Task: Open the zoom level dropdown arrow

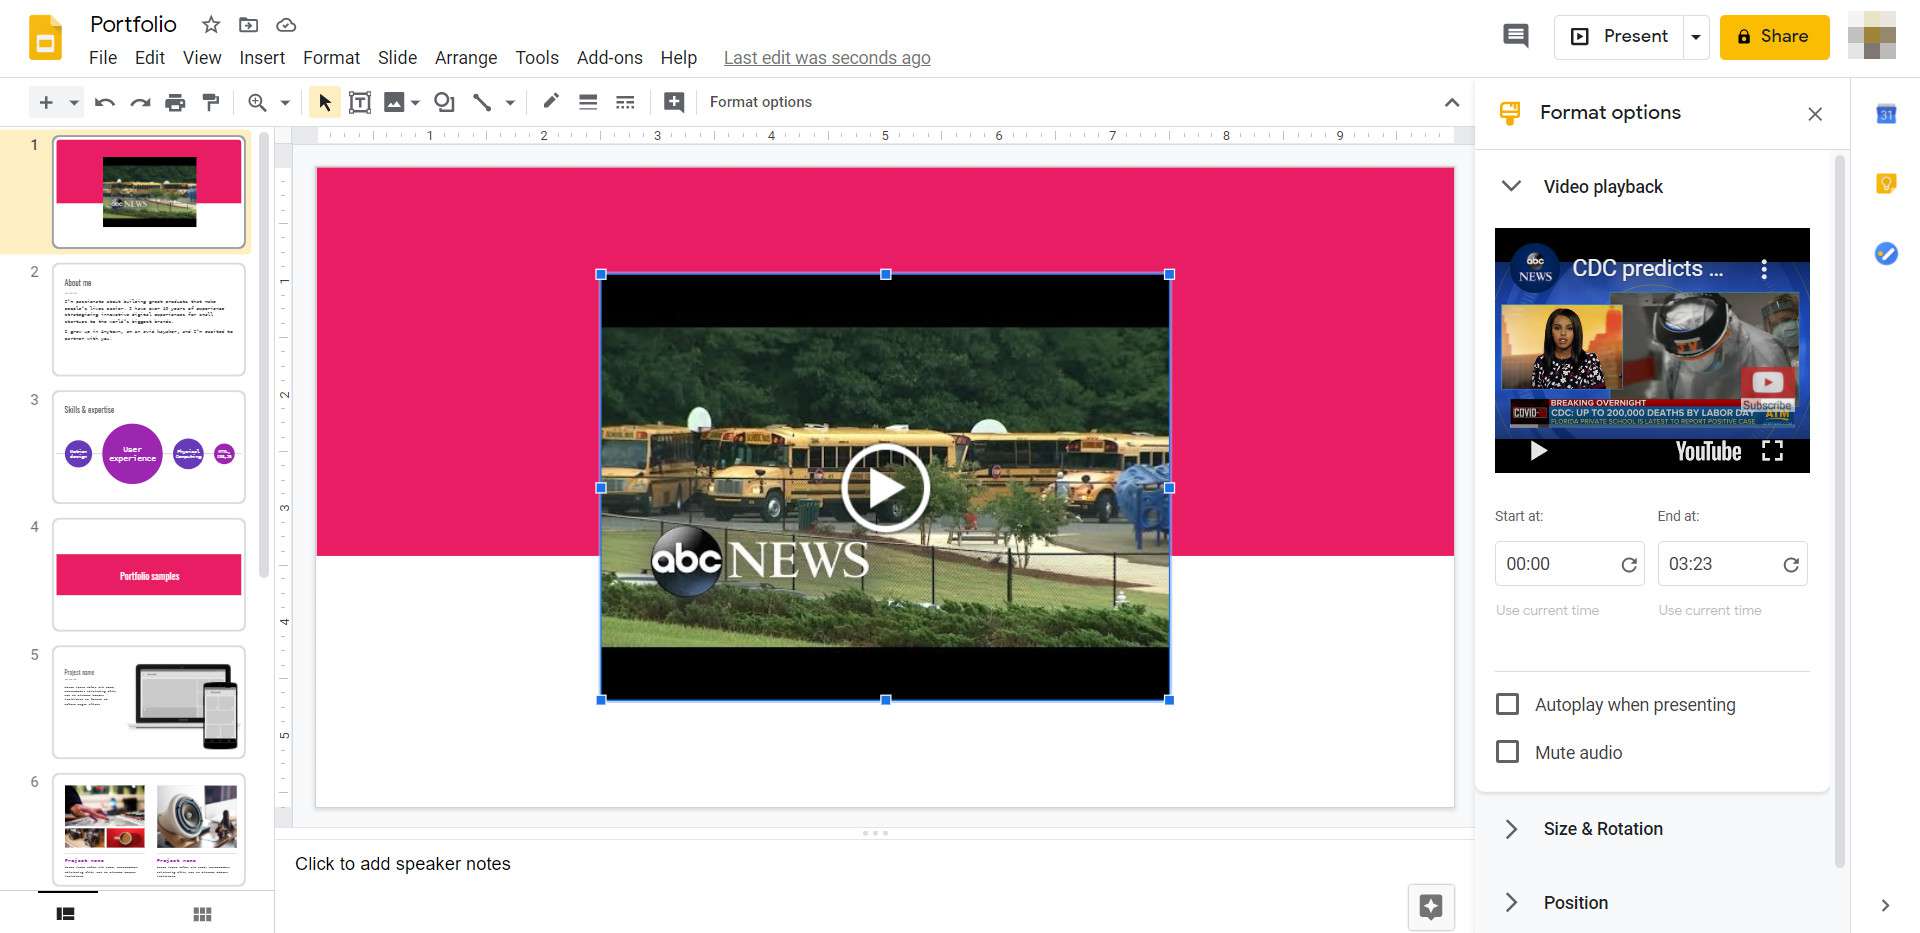Action: click(285, 103)
